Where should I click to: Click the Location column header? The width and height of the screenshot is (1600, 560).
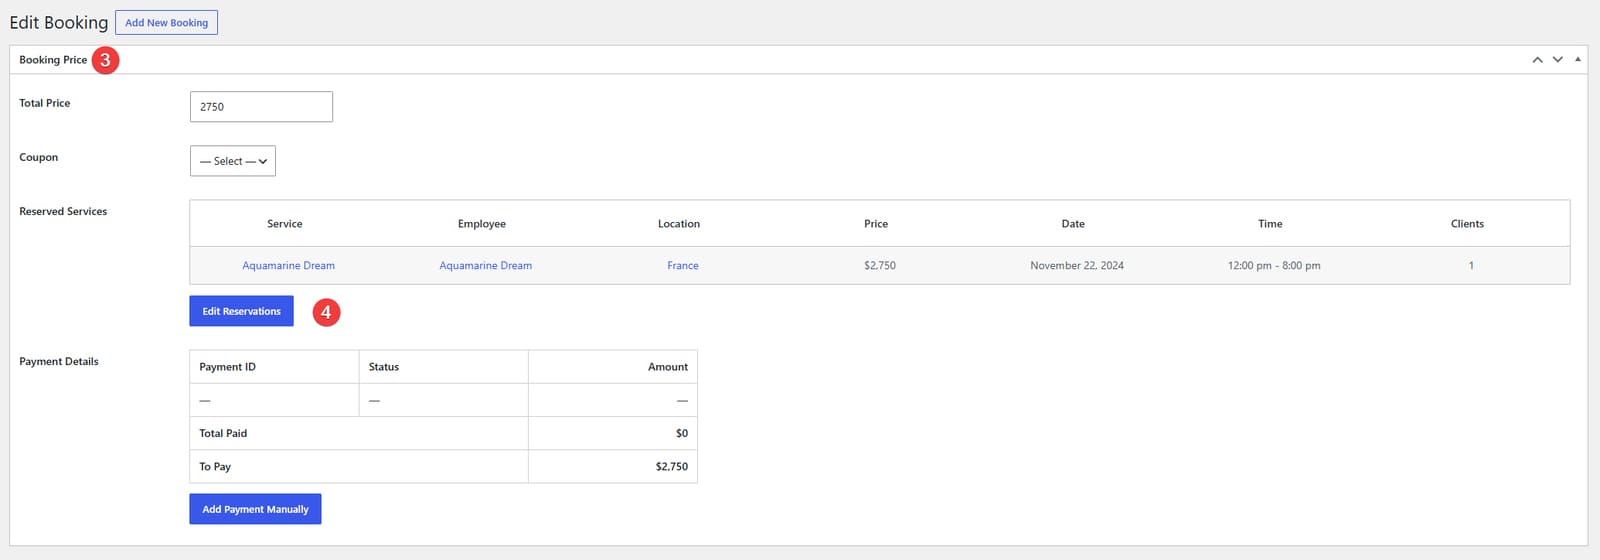(679, 224)
